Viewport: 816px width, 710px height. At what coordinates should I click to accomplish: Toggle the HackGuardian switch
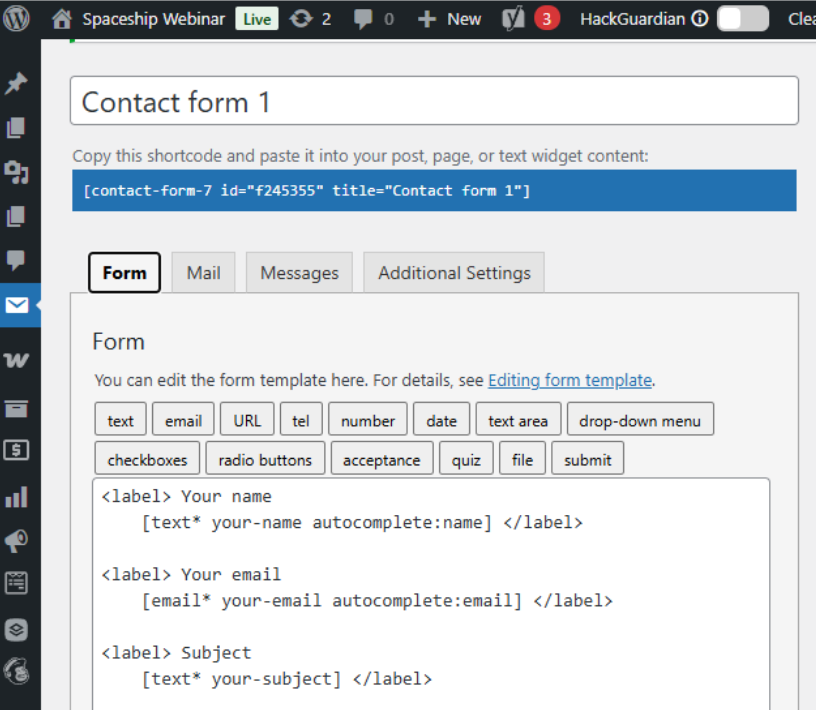point(743,19)
